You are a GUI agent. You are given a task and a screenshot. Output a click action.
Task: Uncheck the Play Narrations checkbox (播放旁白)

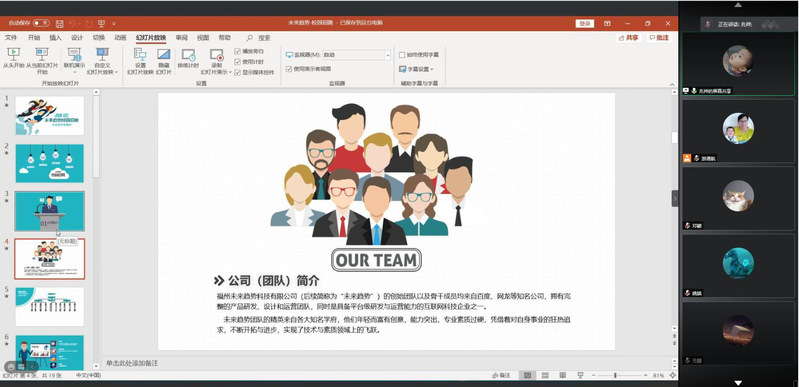point(237,51)
